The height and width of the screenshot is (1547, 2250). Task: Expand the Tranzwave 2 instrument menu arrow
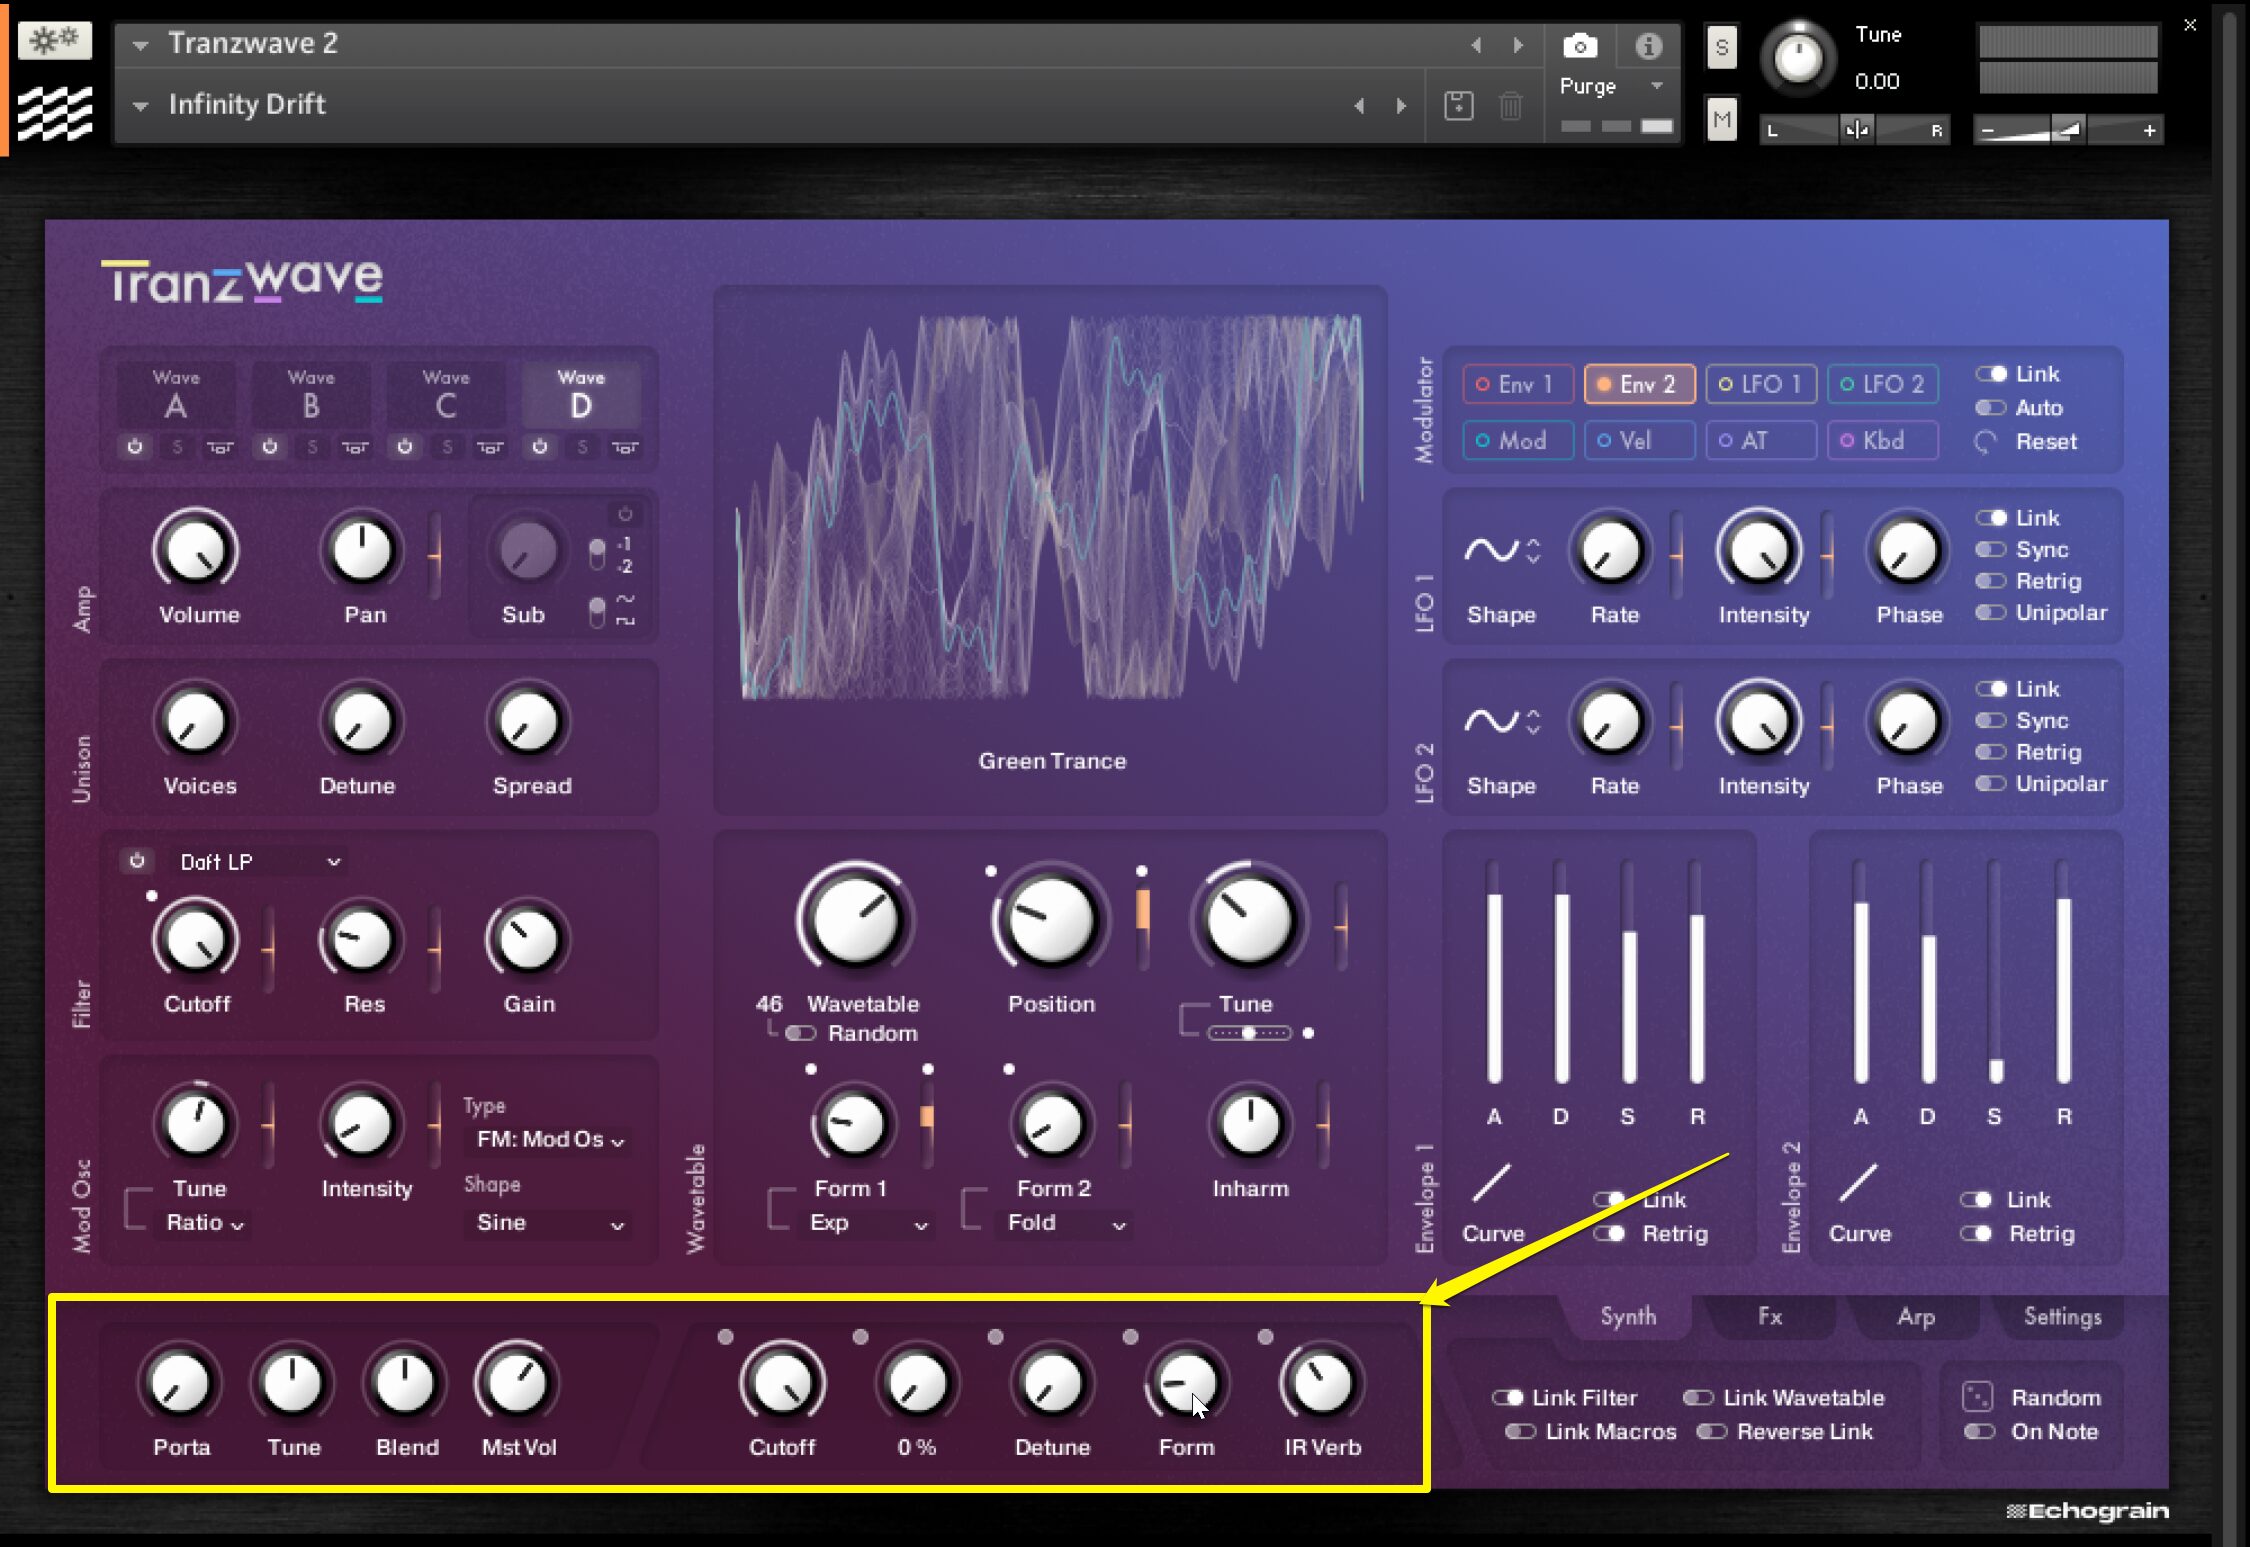[x=141, y=45]
